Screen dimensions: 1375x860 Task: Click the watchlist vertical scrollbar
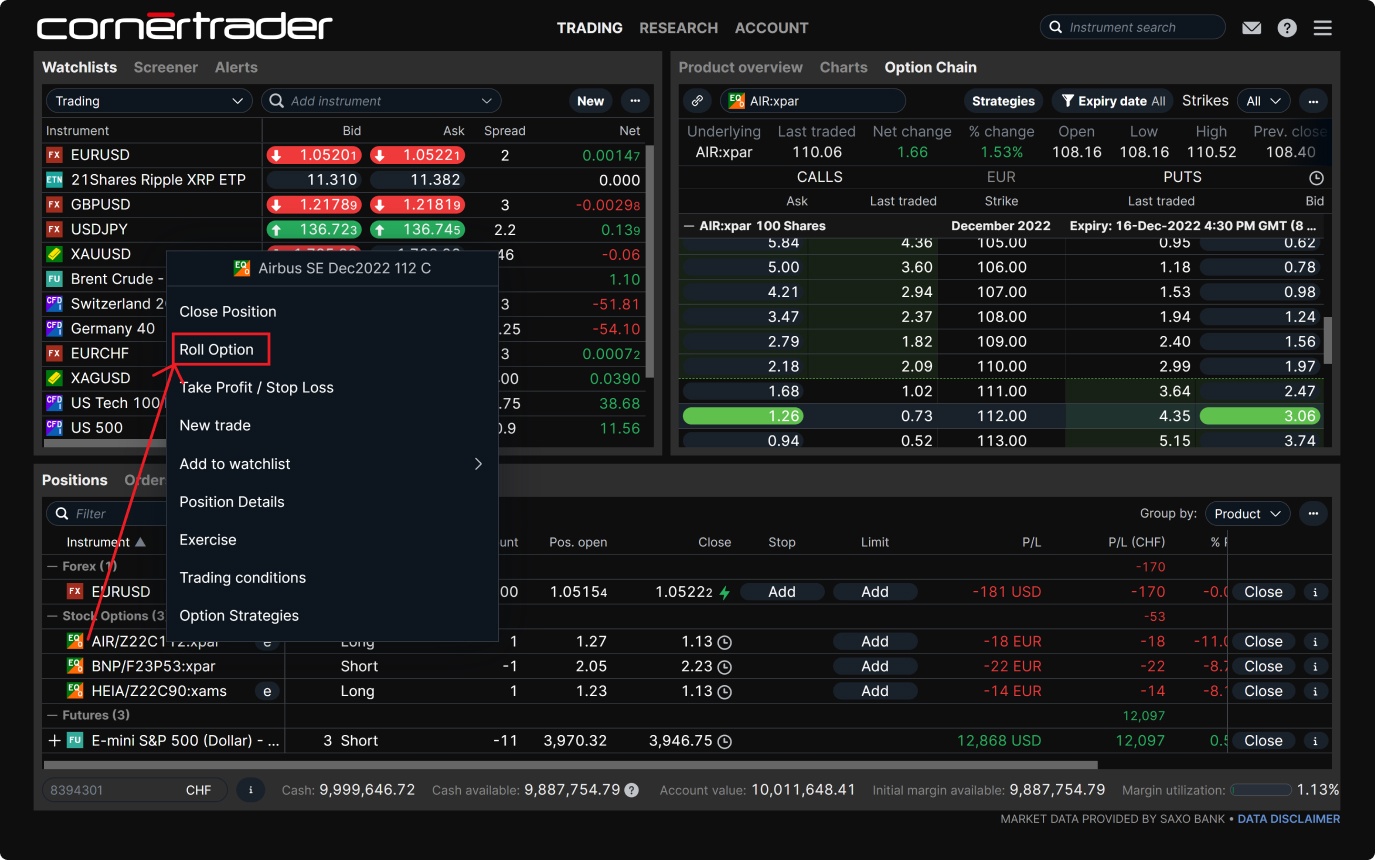(650, 262)
